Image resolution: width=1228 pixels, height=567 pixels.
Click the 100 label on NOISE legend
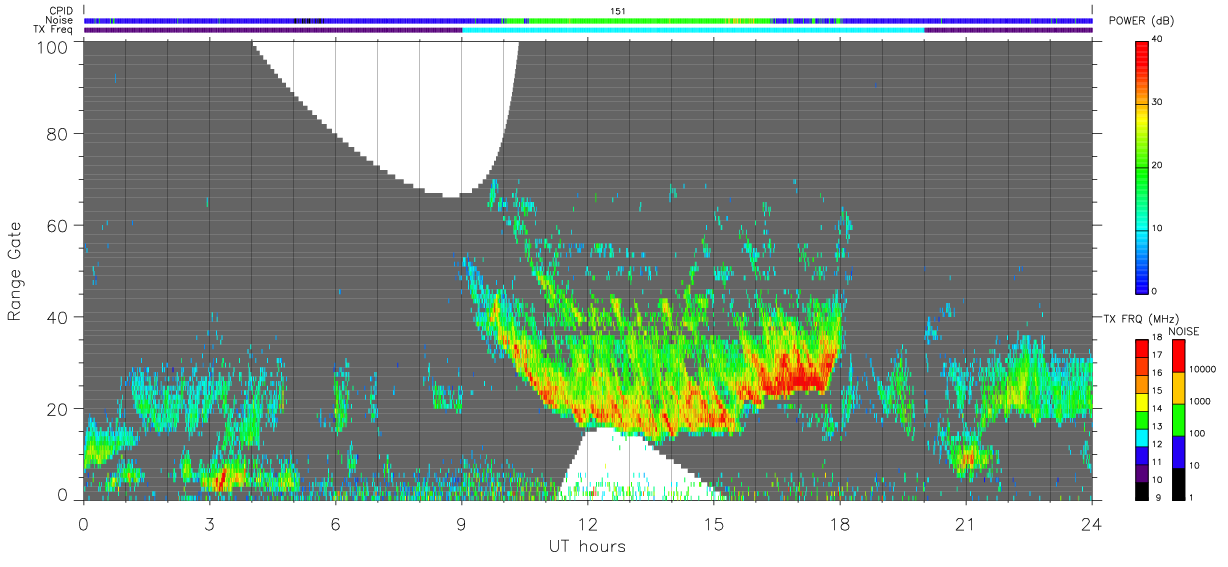(x=1197, y=433)
